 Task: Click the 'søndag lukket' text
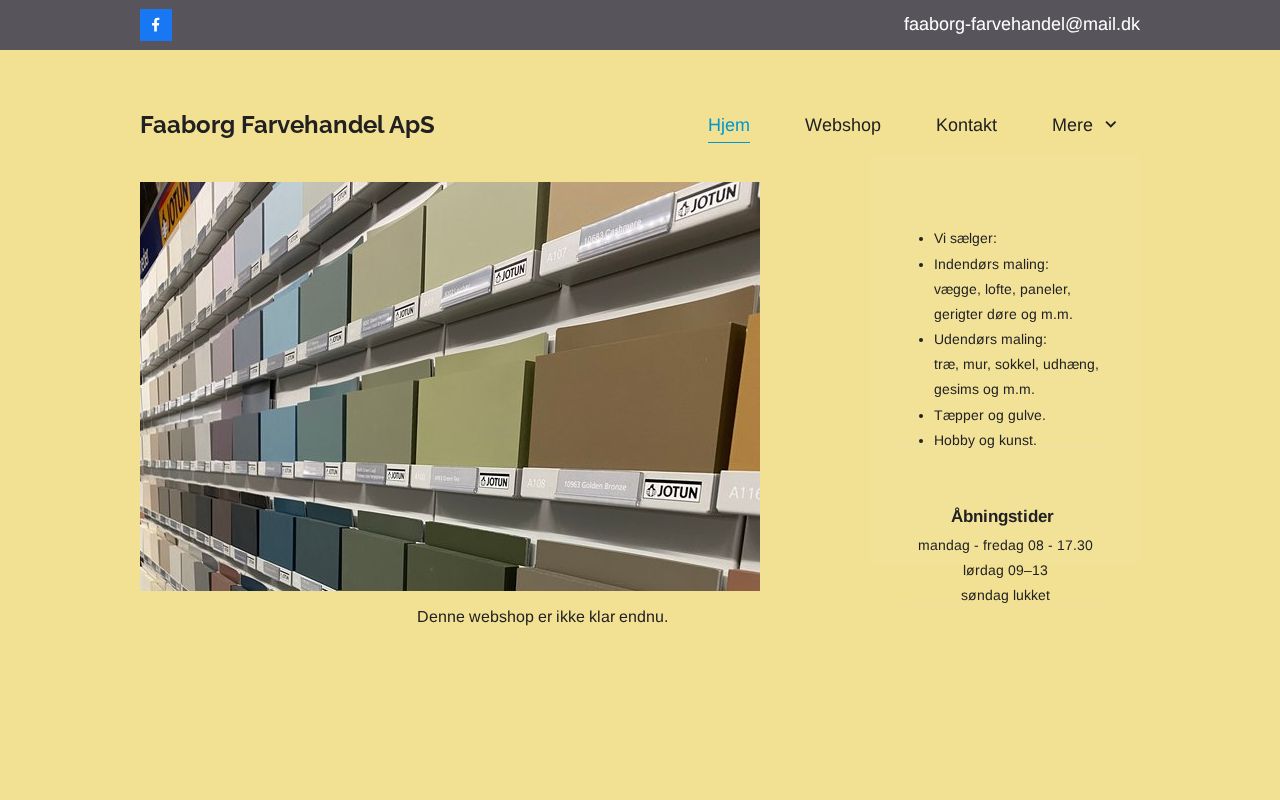(x=1005, y=595)
